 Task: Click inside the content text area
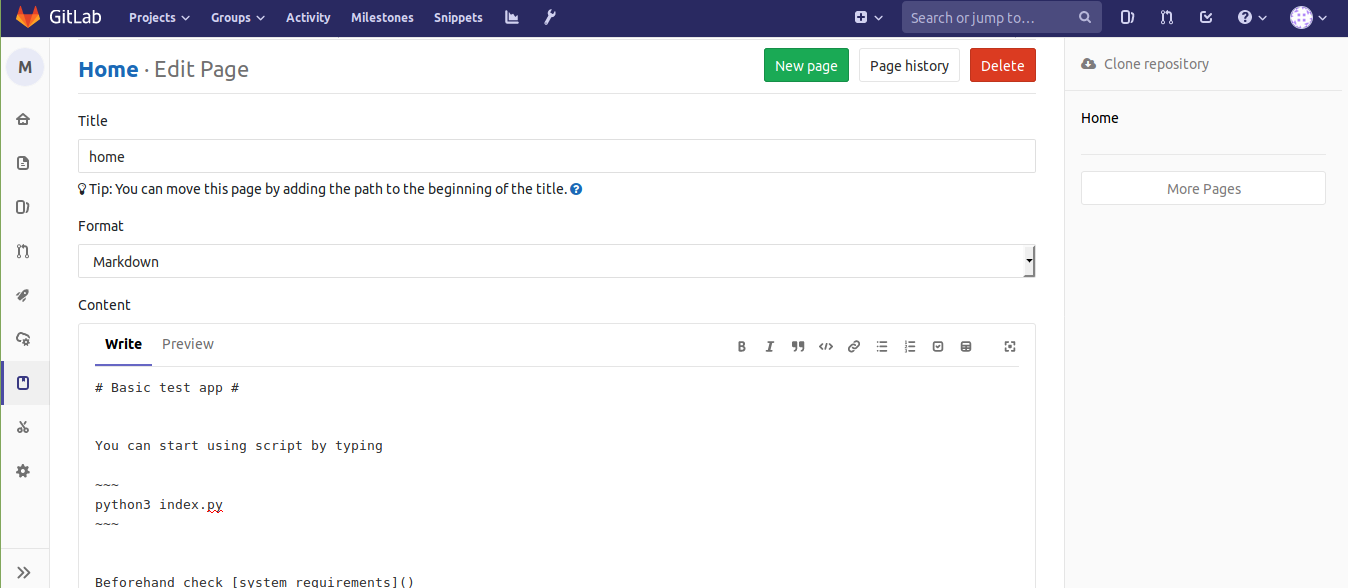coord(556,477)
